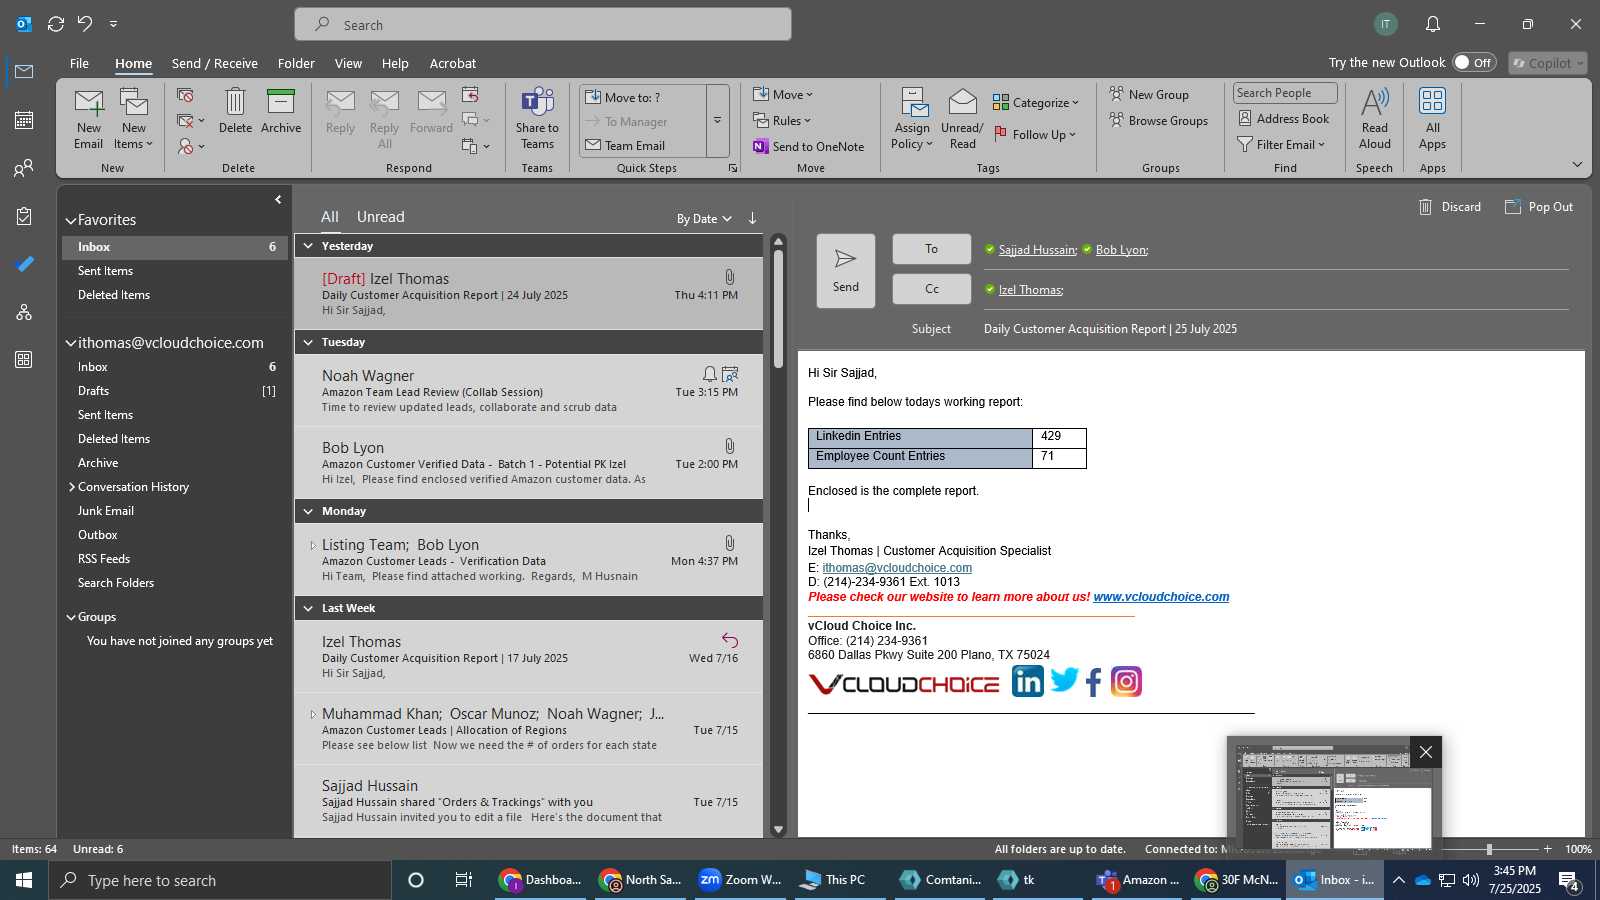Open the www.vcloudchoice.com link
The height and width of the screenshot is (900, 1600).
tap(1161, 597)
